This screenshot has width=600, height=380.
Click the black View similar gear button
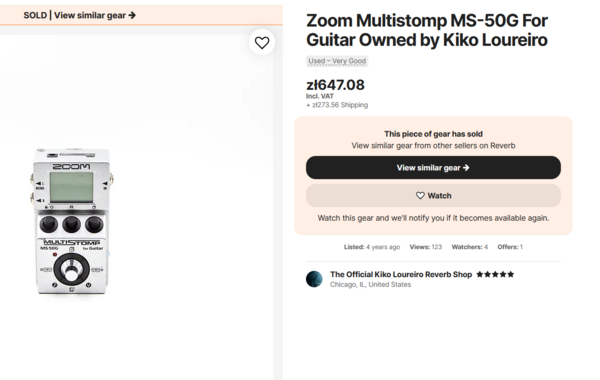pyautogui.click(x=433, y=168)
